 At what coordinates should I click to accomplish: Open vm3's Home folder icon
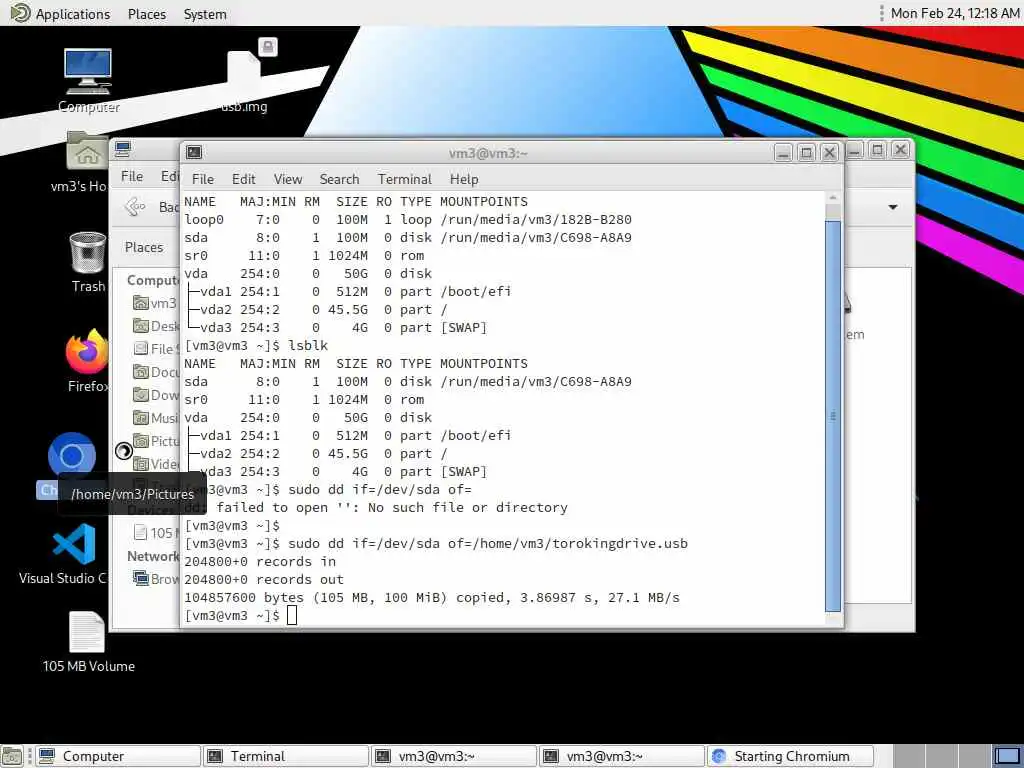(x=87, y=152)
